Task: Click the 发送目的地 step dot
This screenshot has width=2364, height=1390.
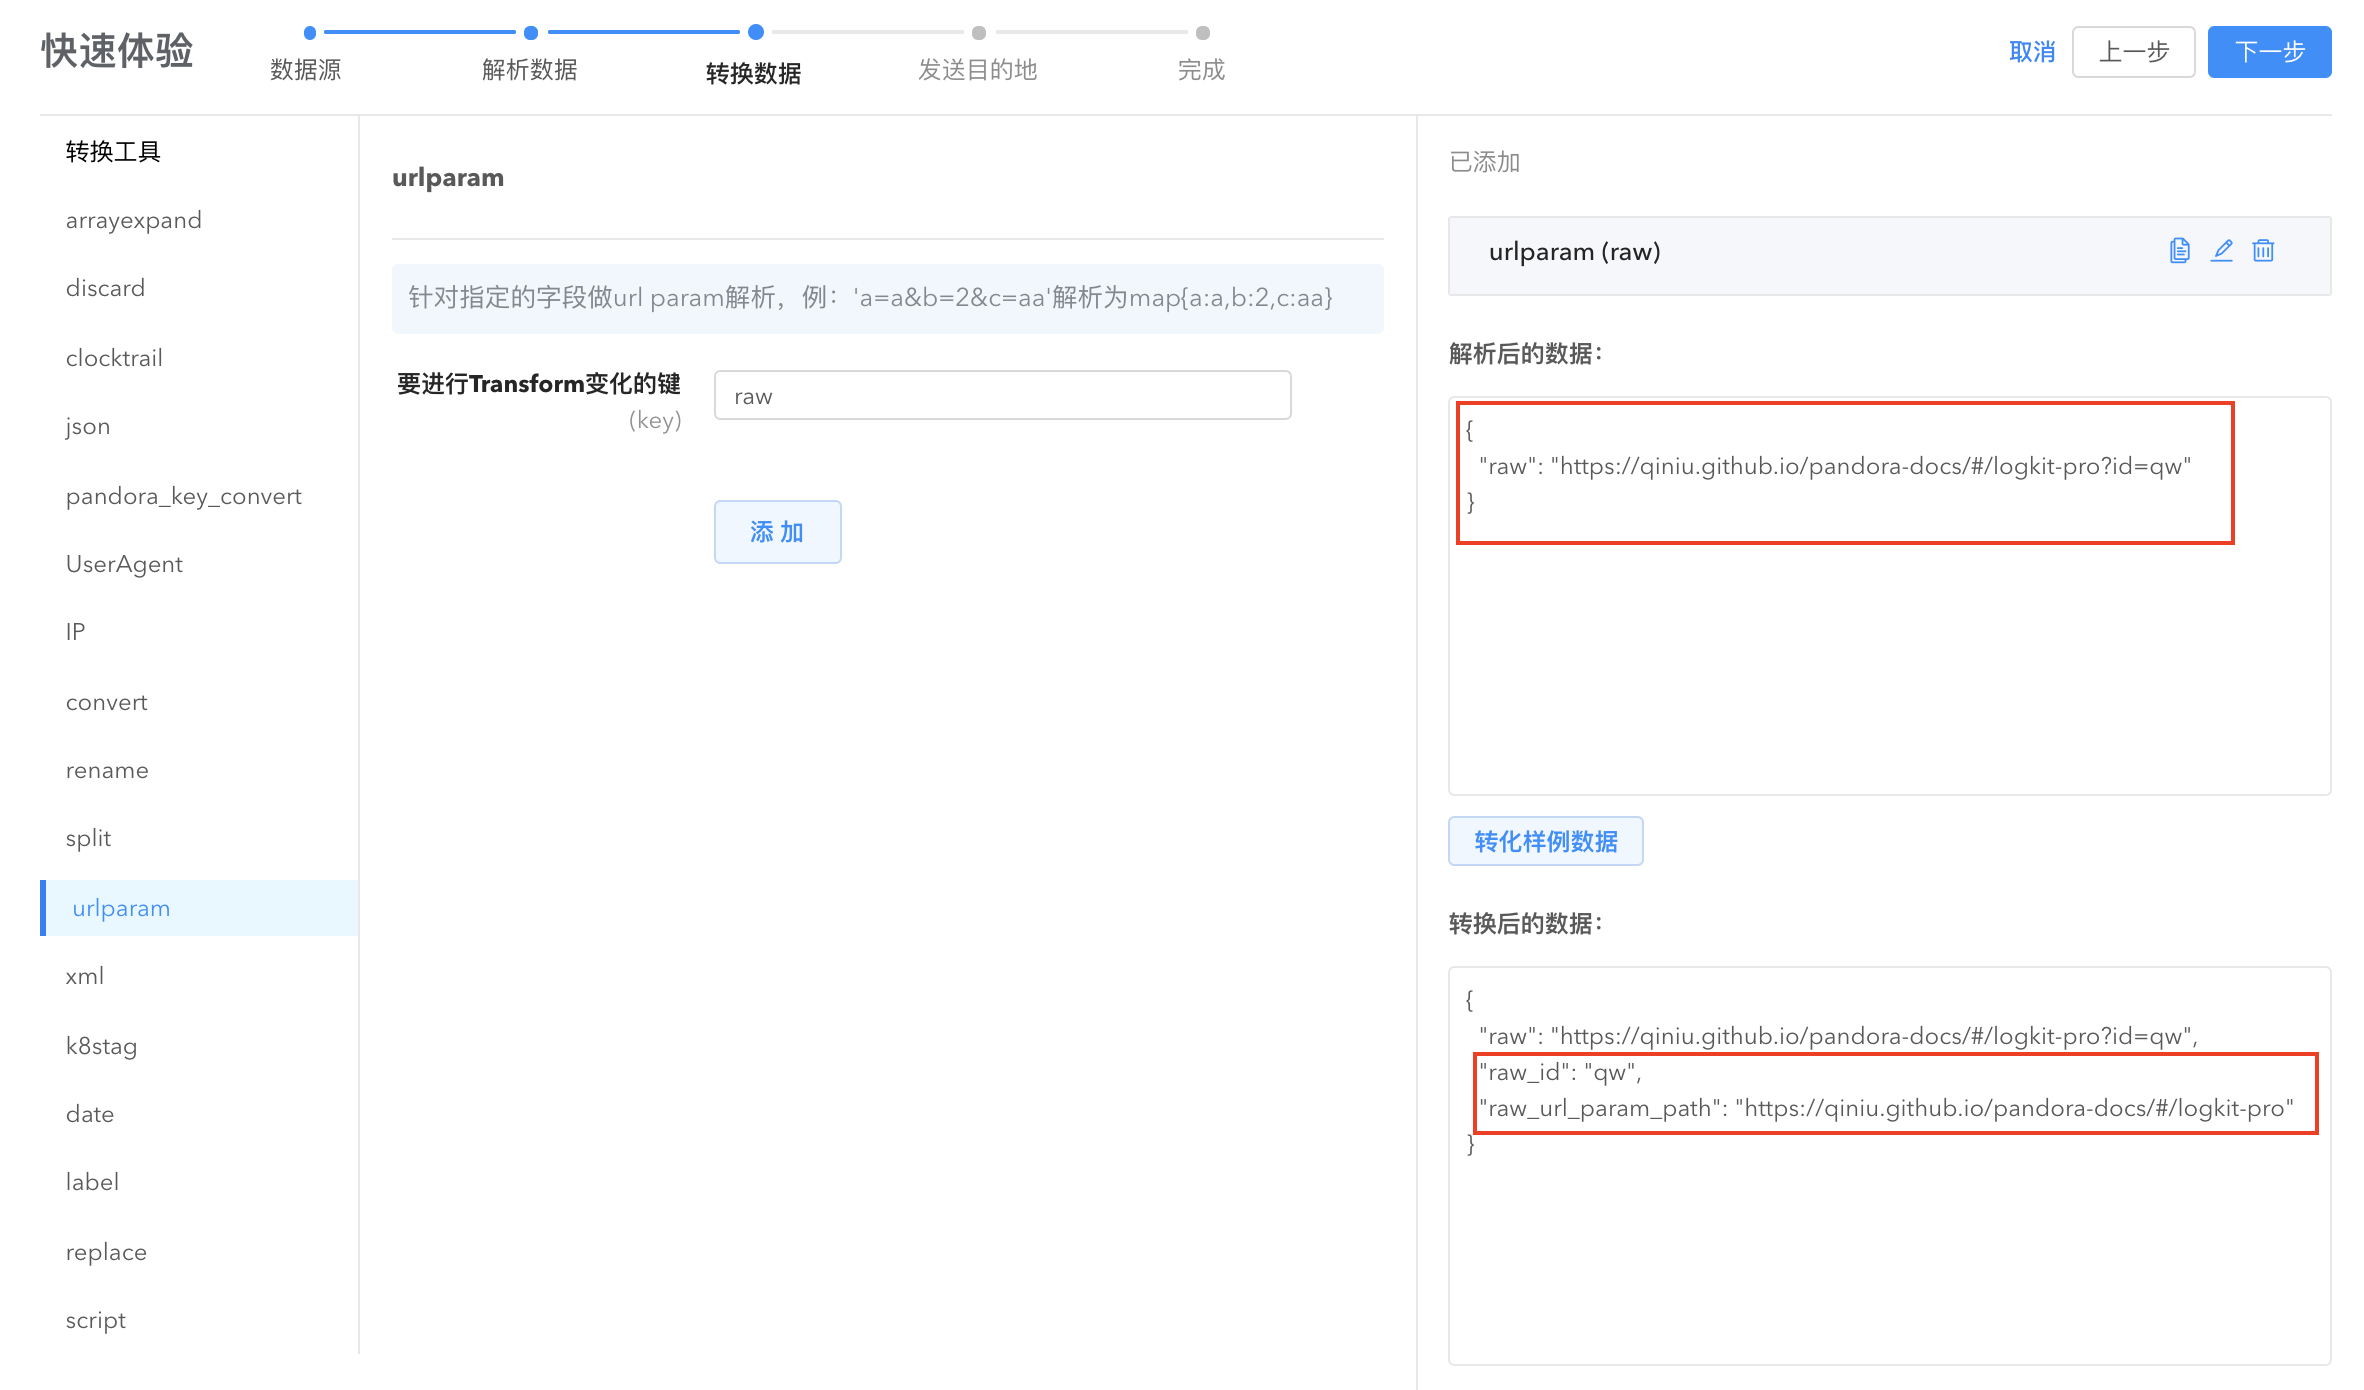Action: [979, 33]
